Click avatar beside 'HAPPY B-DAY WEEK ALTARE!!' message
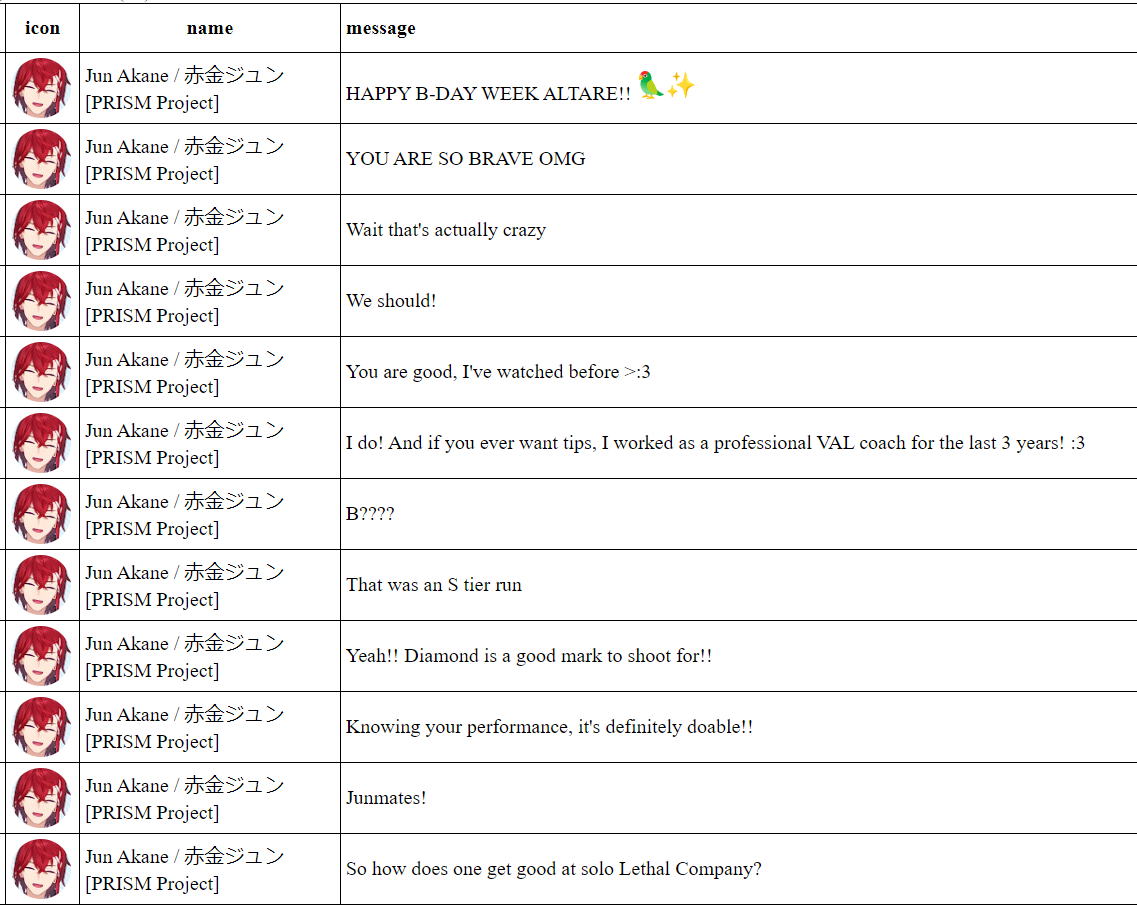This screenshot has width=1137, height=907. (x=42, y=88)
